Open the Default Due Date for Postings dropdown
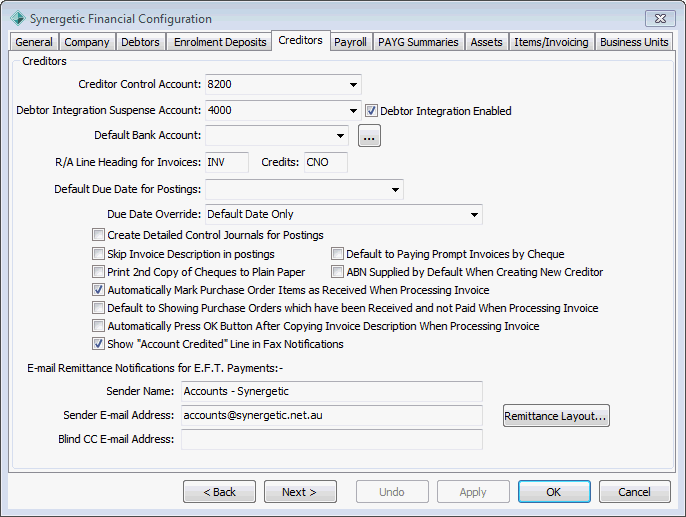This screenshot has height=517, width=686. pos(395,189)
